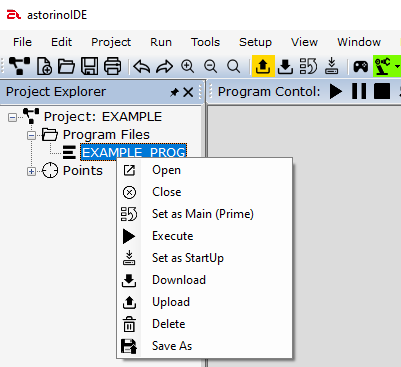The image size is (401, 367).
Task: Reset zoom with the plain magnifier icon
Action: 233,66
